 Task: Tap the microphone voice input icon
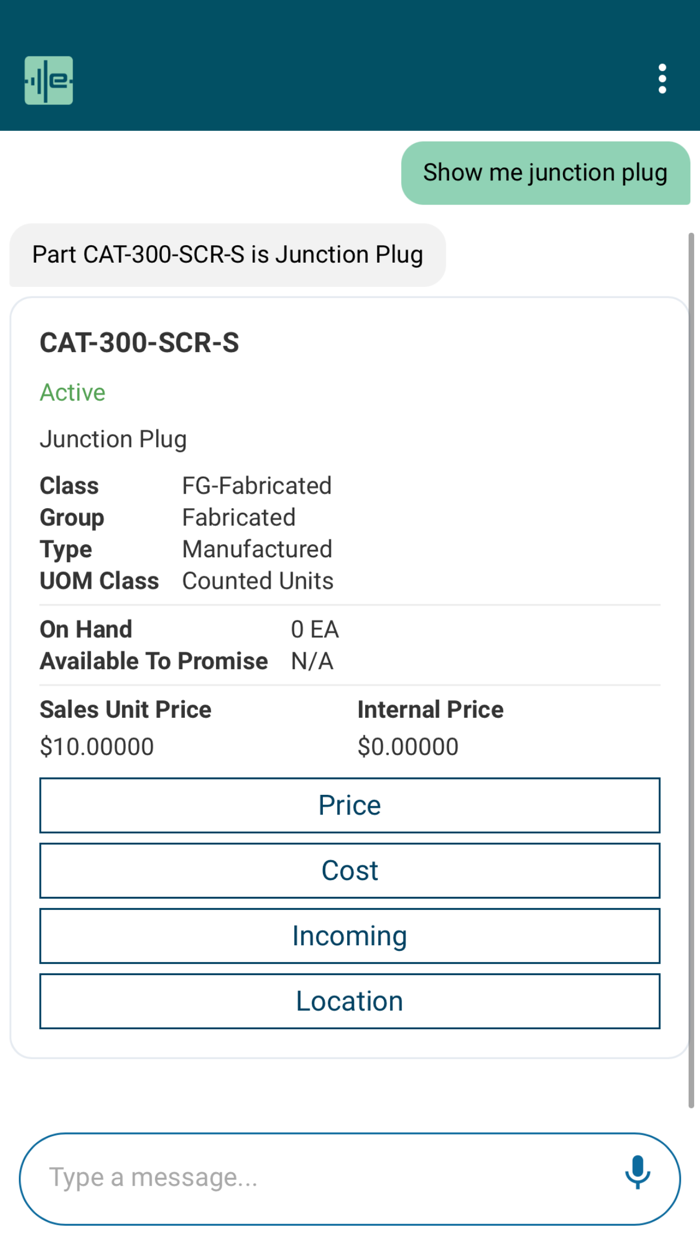point(637,1172)
